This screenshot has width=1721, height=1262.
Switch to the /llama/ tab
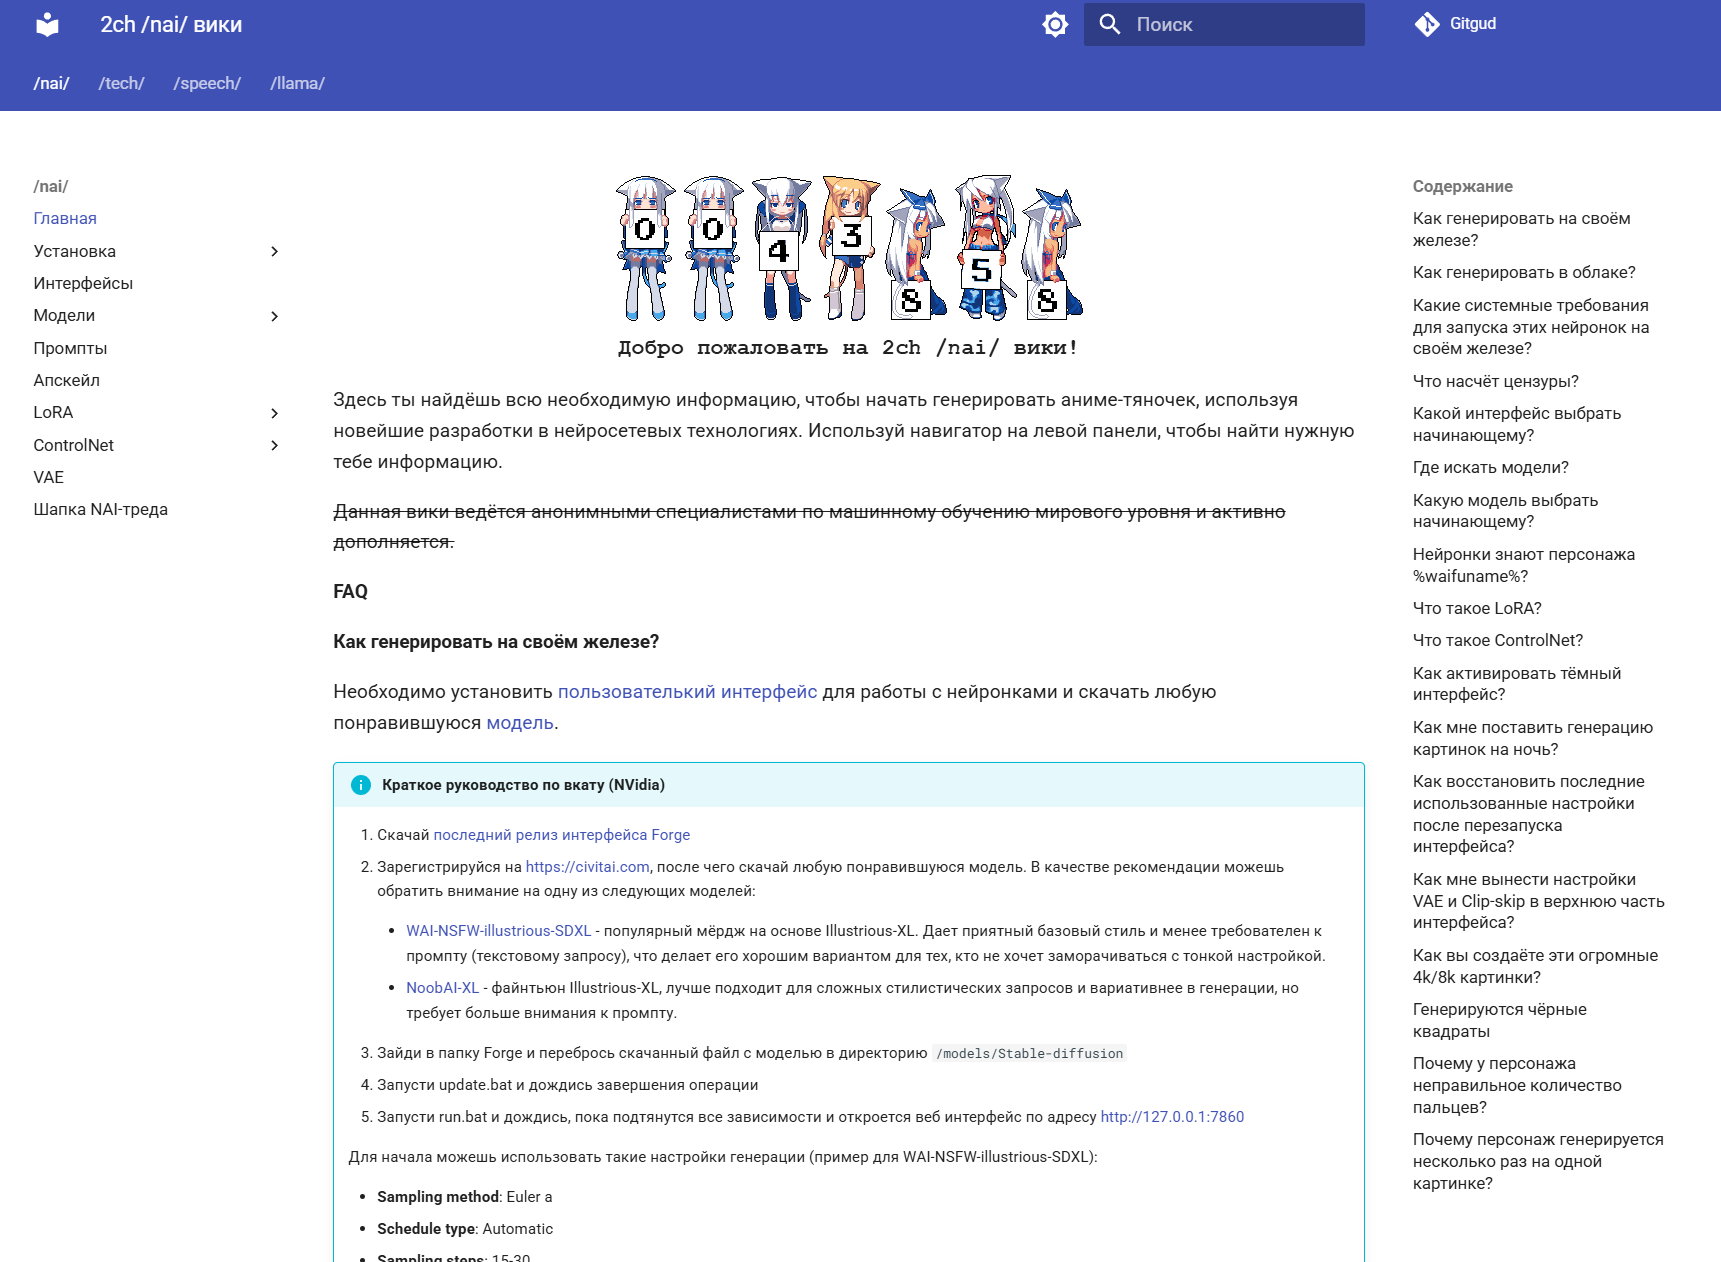[x=298, y=83]
